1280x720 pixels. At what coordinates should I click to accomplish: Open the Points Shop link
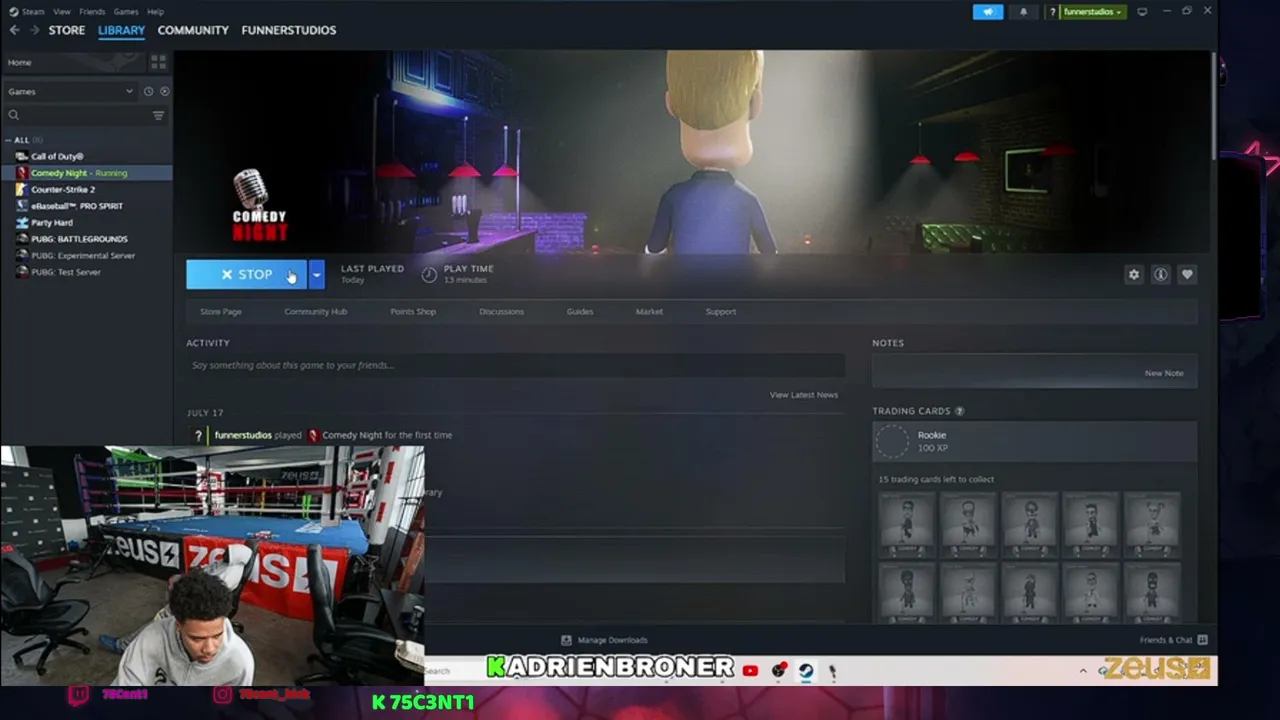(413, 311)
